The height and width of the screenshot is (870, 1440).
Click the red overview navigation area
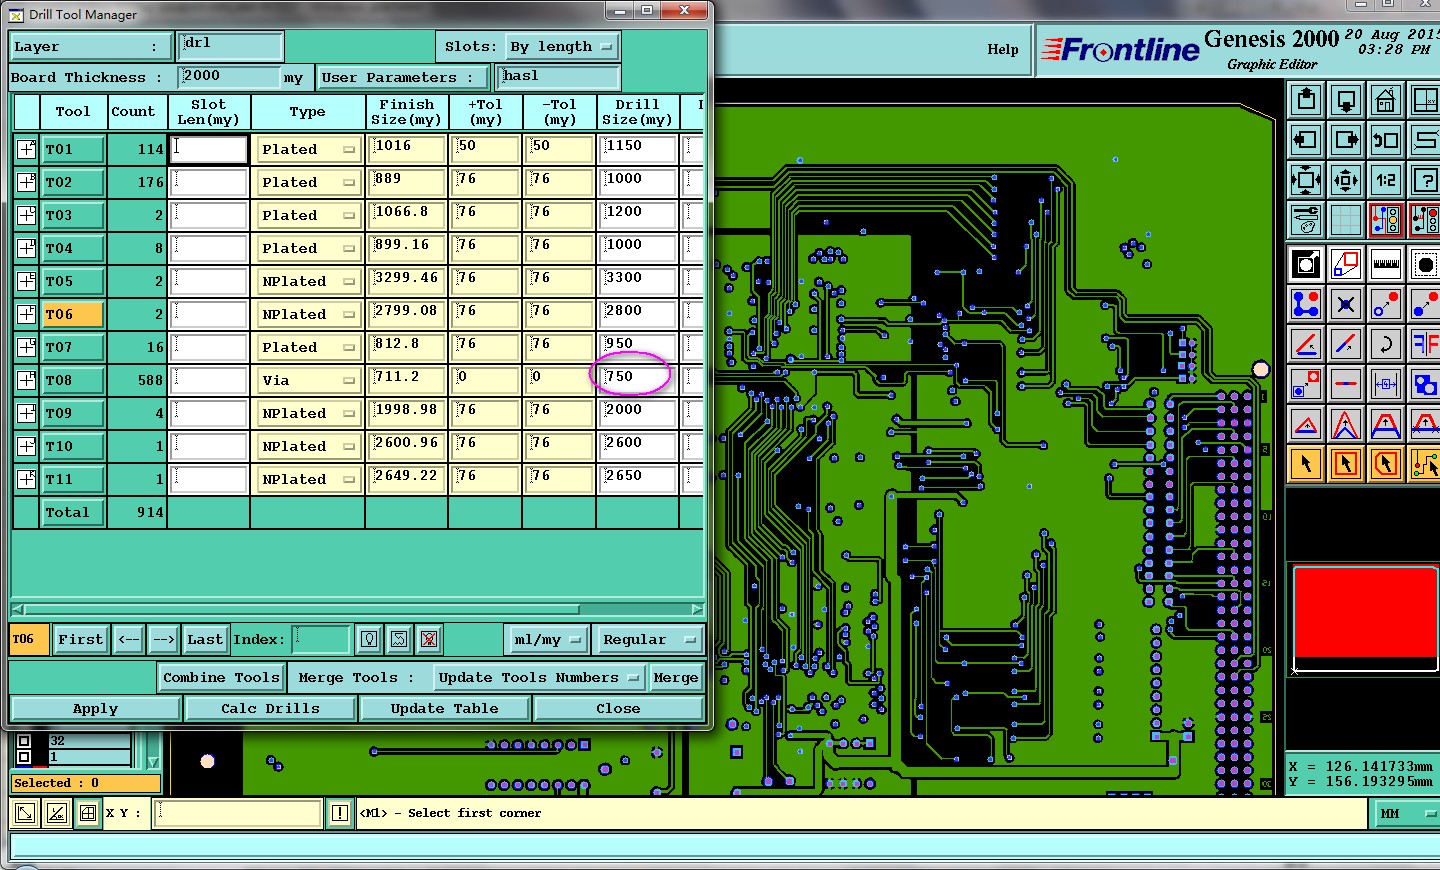[1366, 612]
